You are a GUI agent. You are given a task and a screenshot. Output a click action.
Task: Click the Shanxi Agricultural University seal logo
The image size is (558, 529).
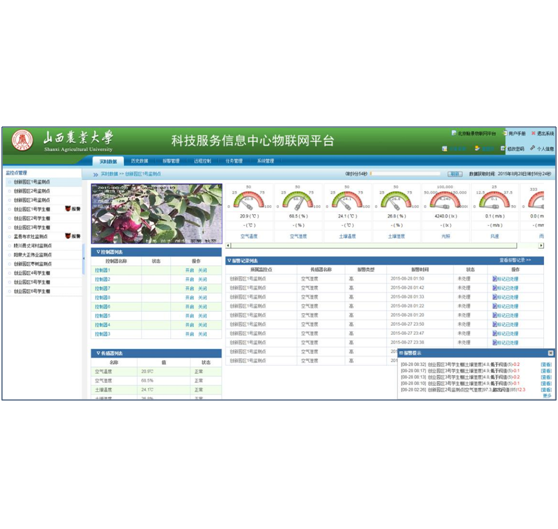(22, 141)
